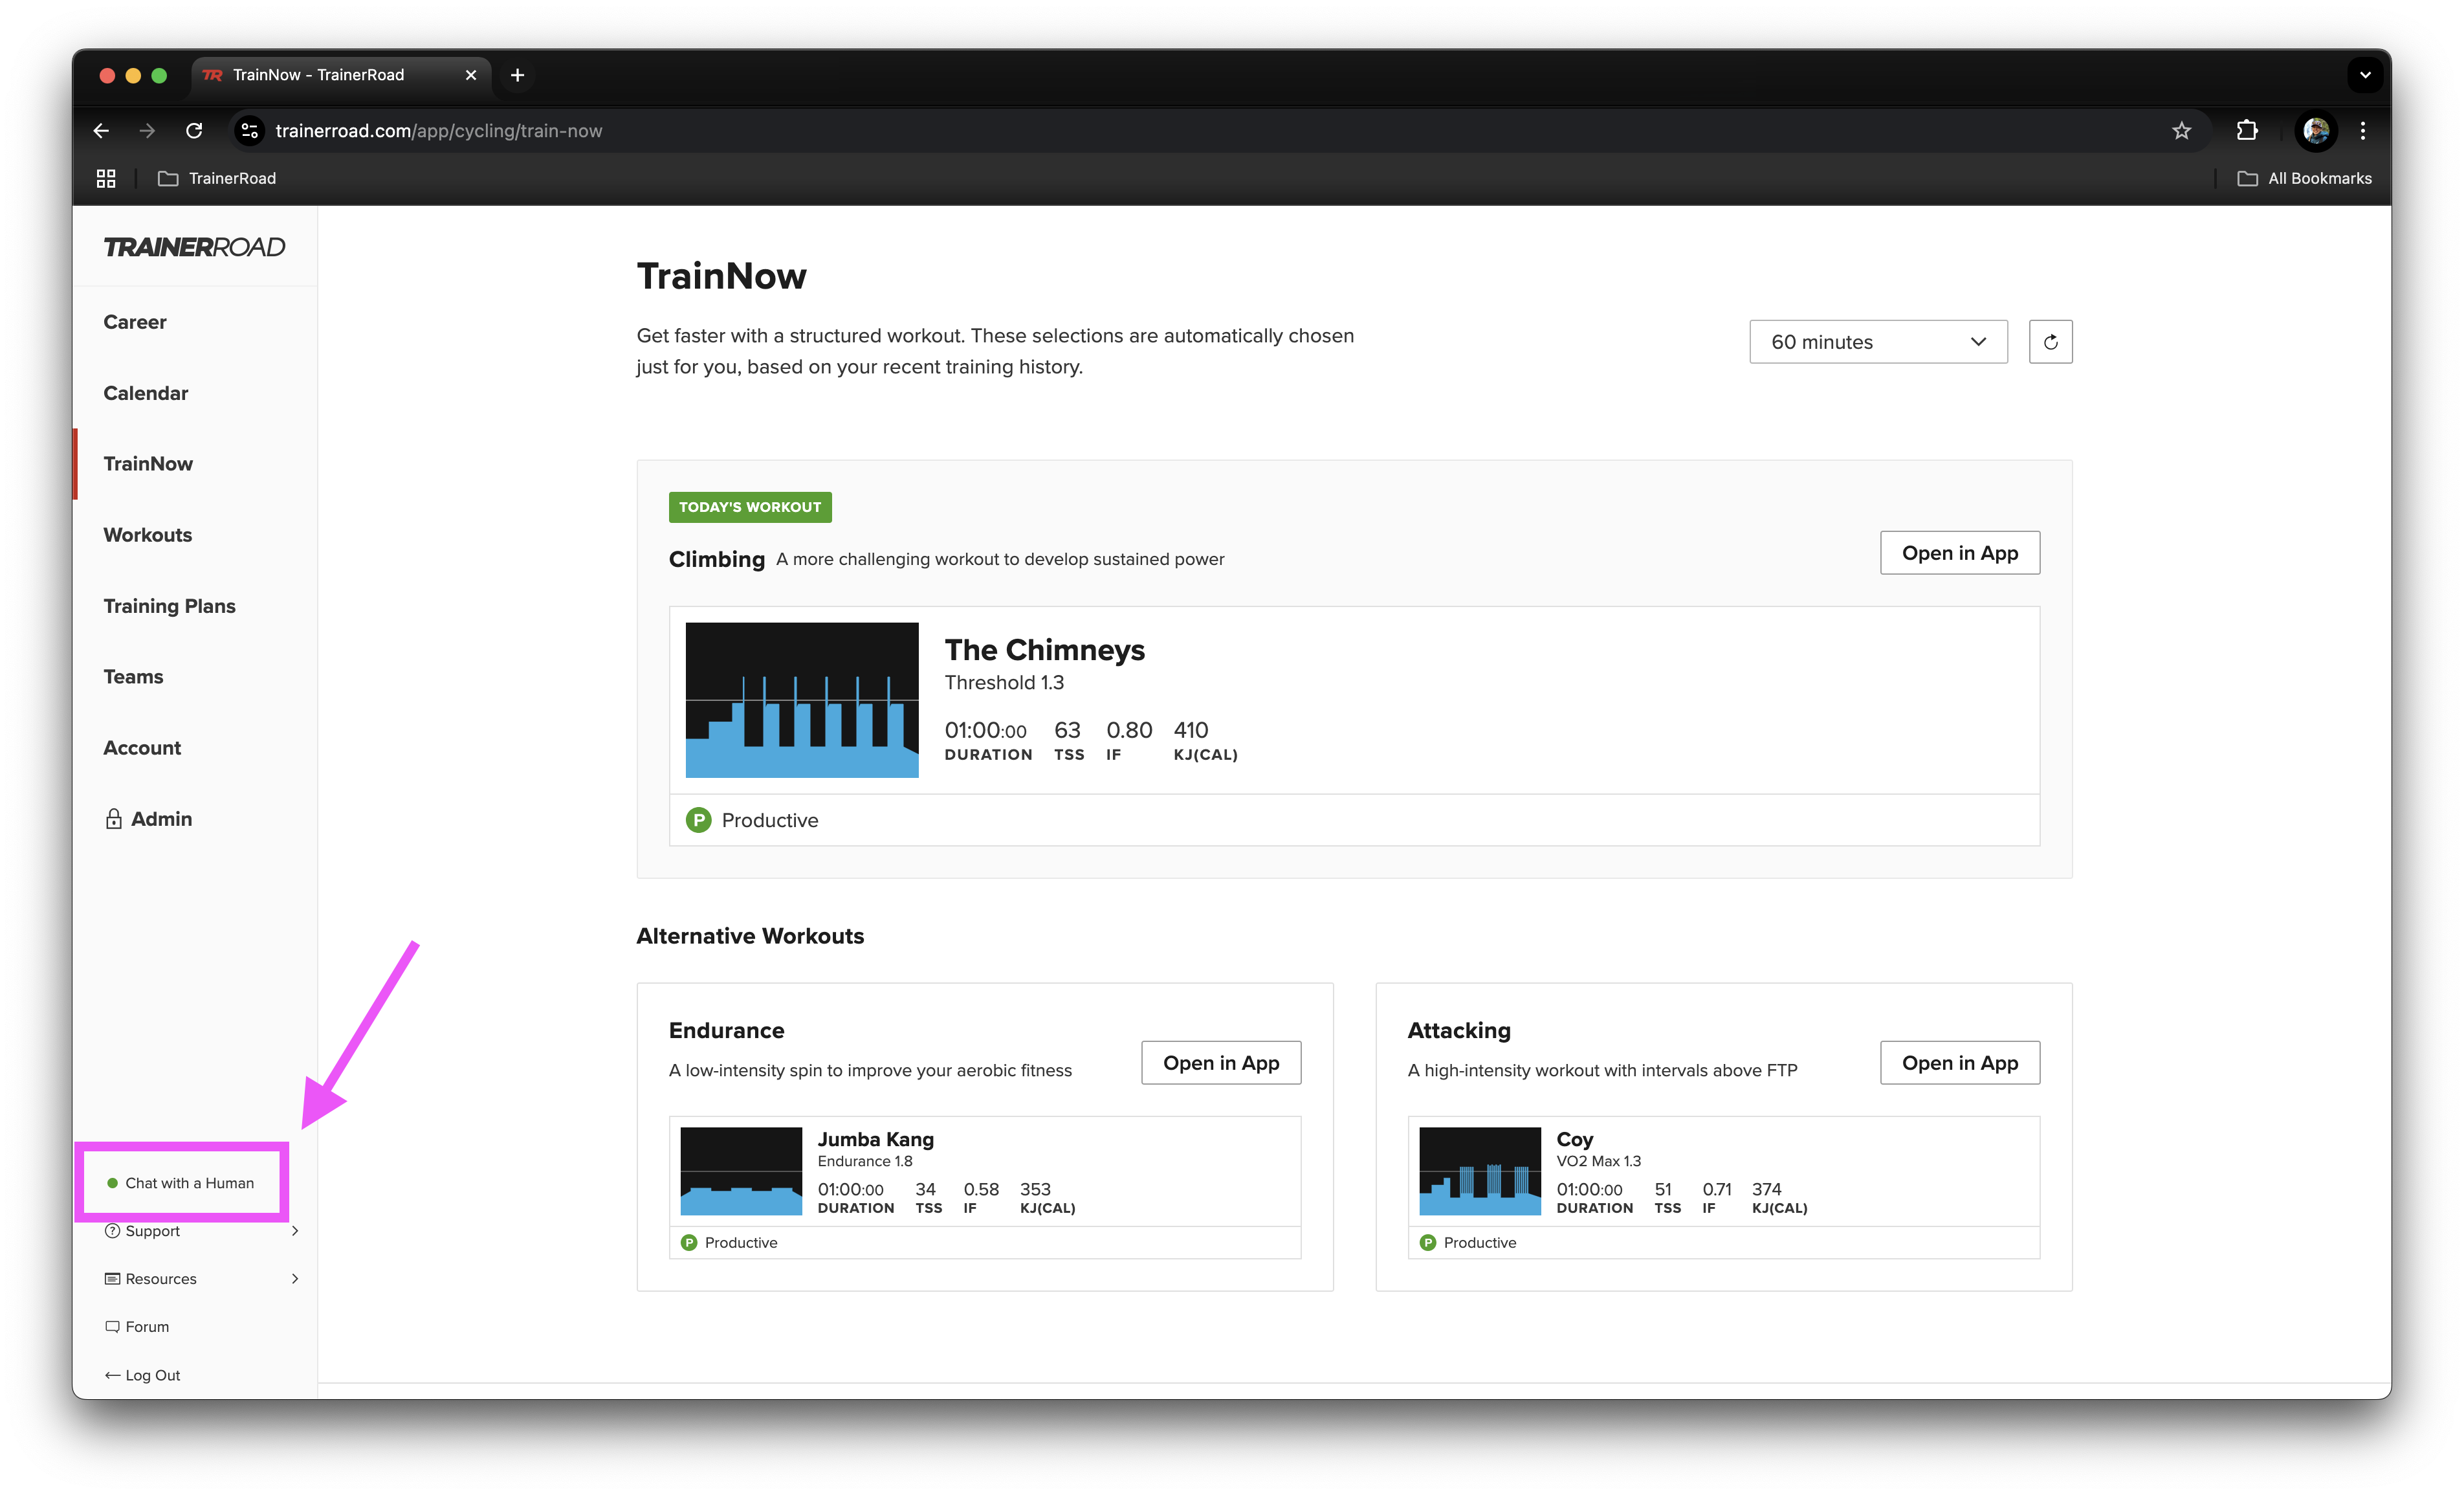Open the Calendar section

click(146, 393)
